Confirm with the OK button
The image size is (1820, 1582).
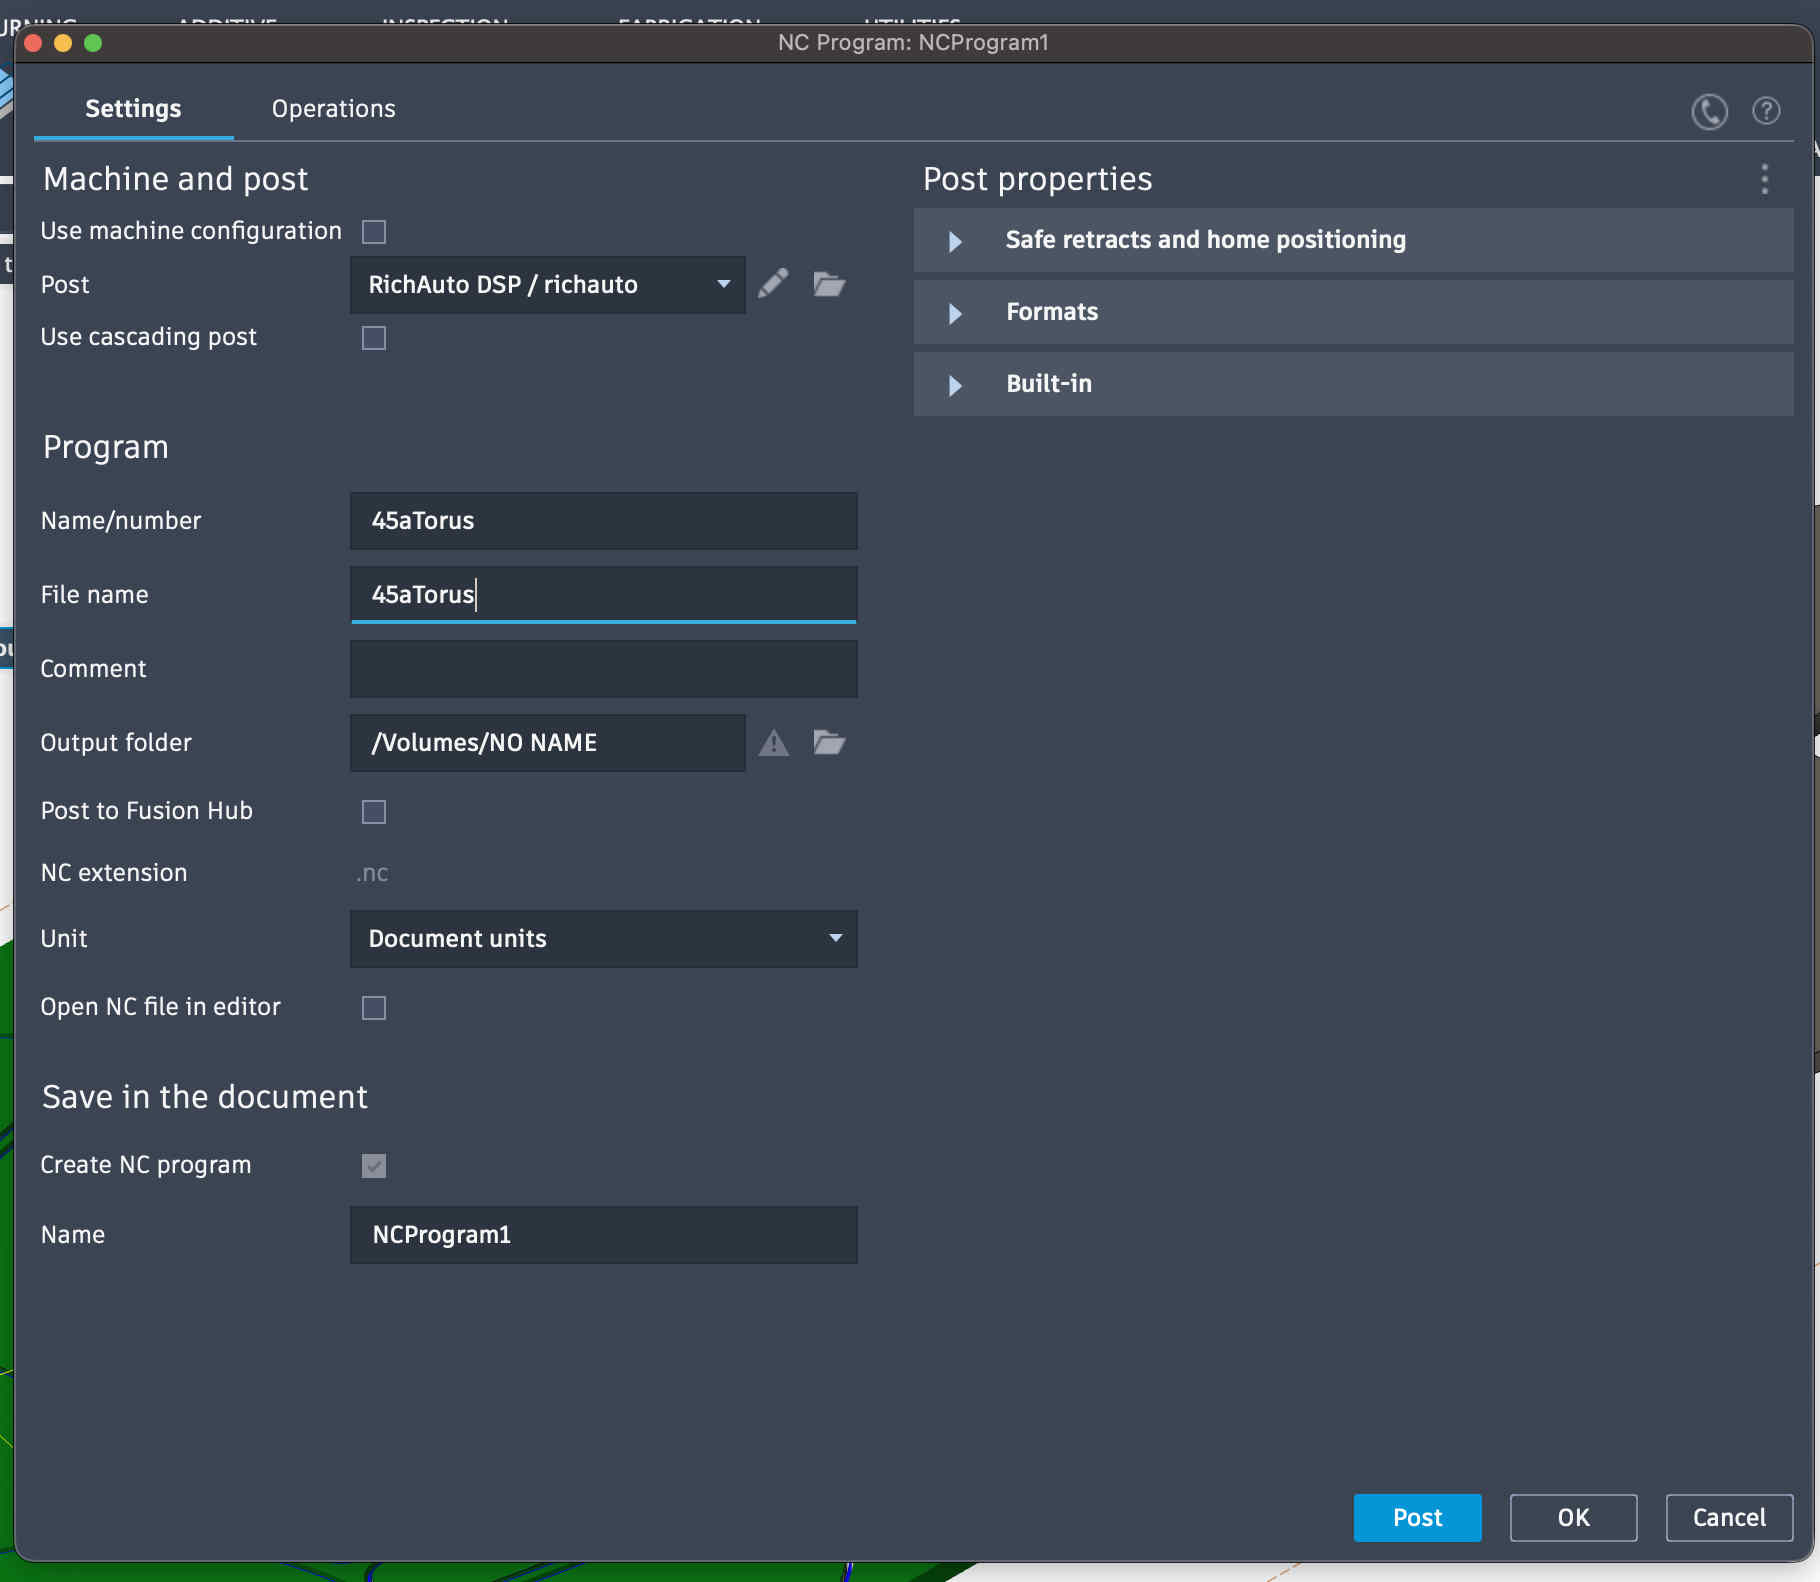[x=1573, y=1518]
